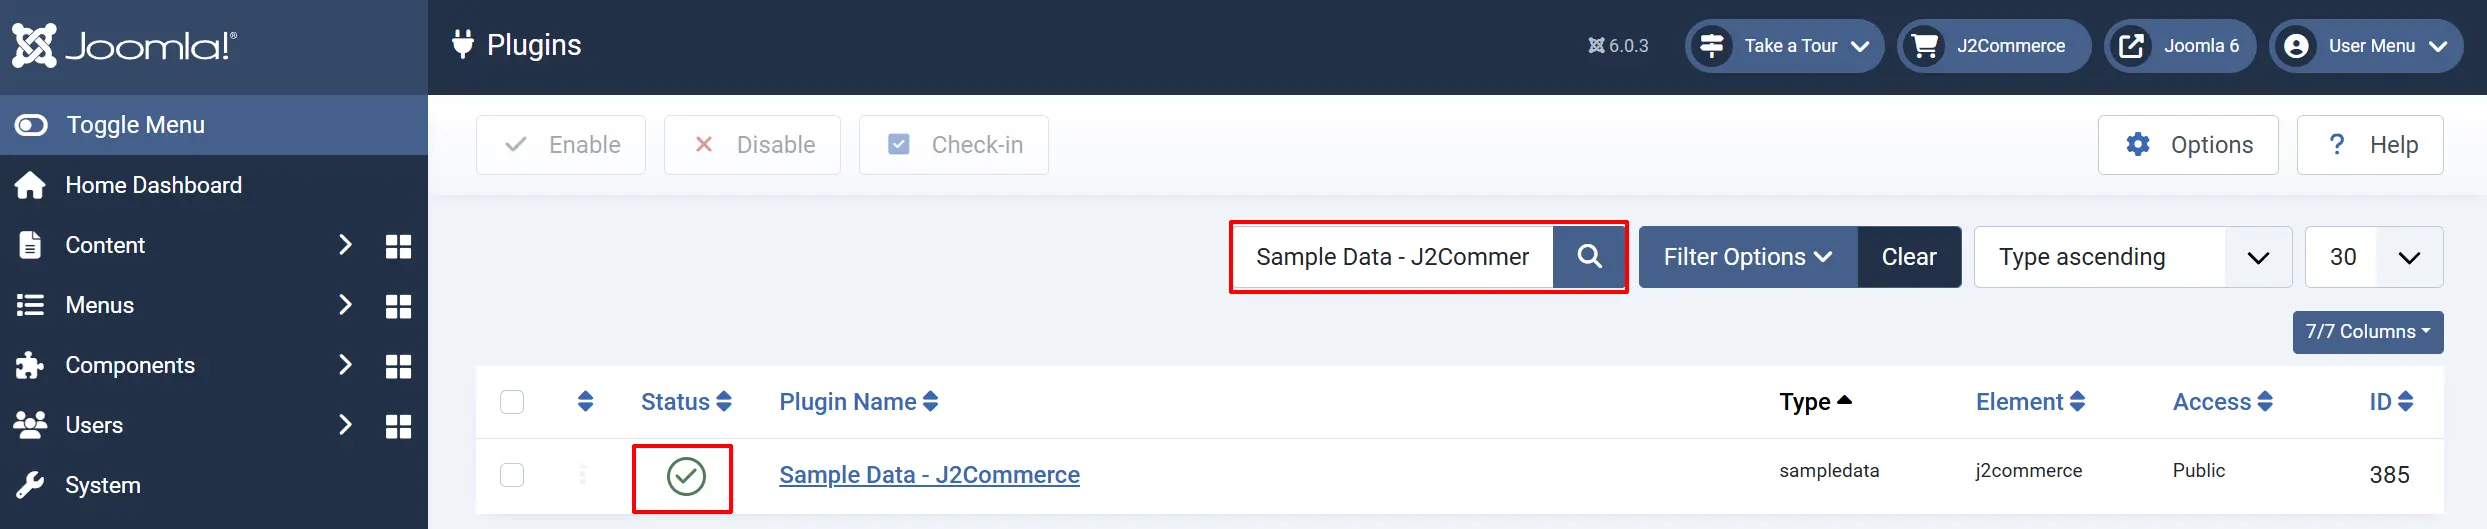Click the plugin search input field

click(x=1393, y=257)
